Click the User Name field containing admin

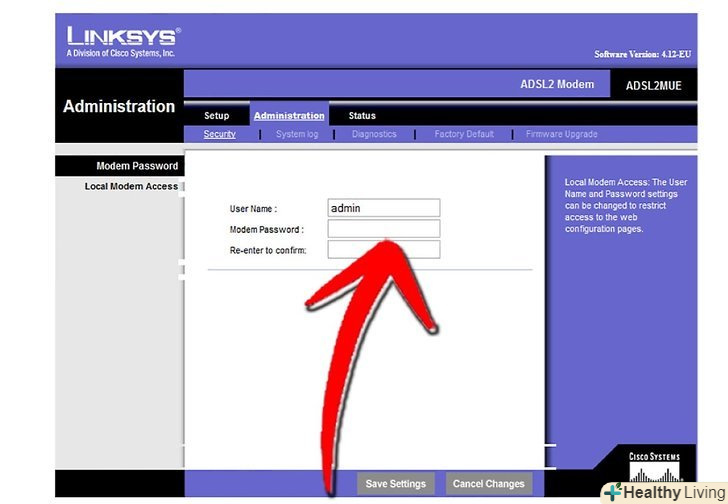tap(384, 208)
